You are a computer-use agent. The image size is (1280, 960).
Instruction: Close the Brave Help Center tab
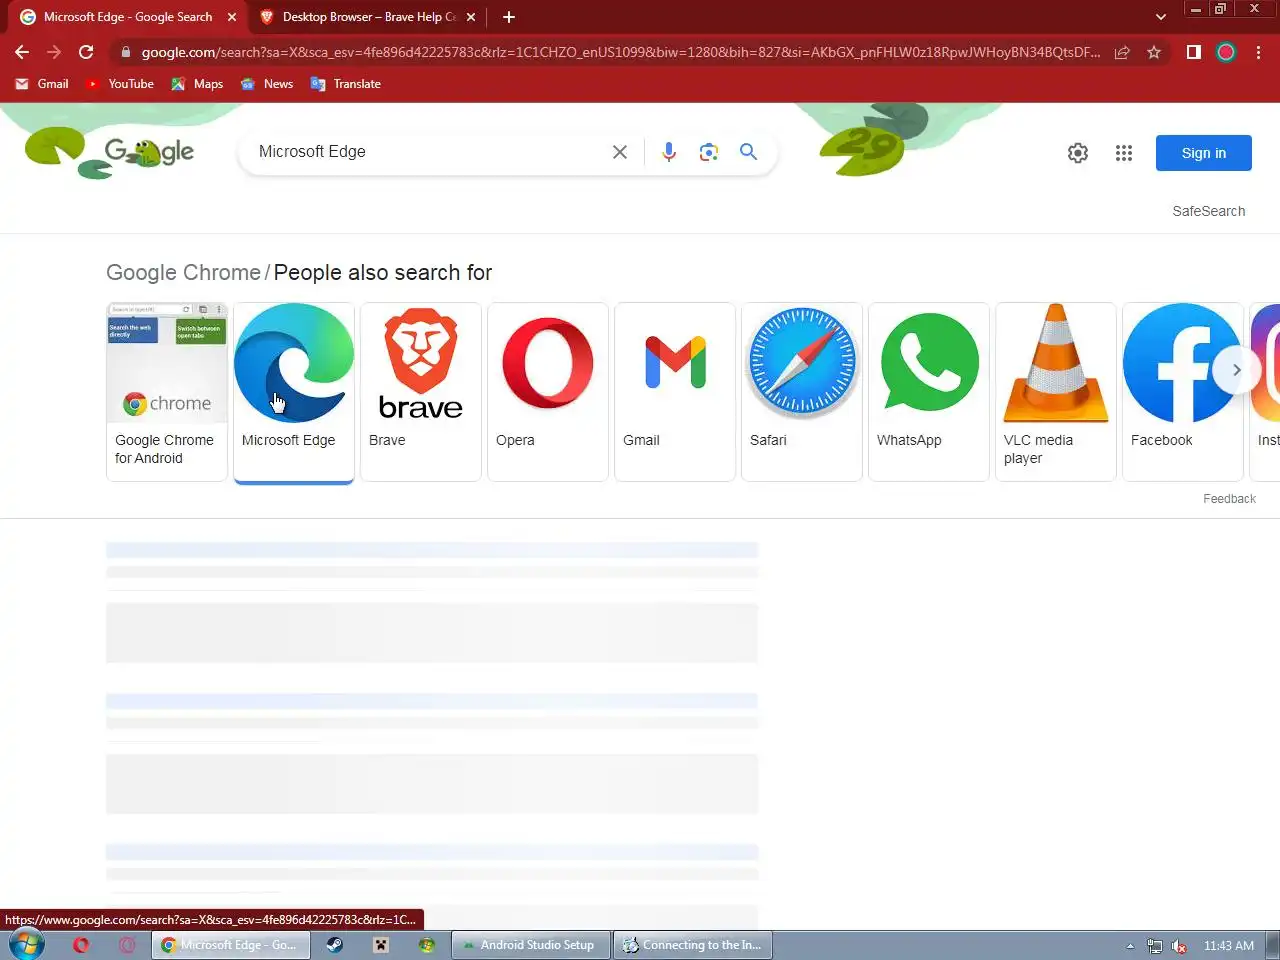(471, 17)
